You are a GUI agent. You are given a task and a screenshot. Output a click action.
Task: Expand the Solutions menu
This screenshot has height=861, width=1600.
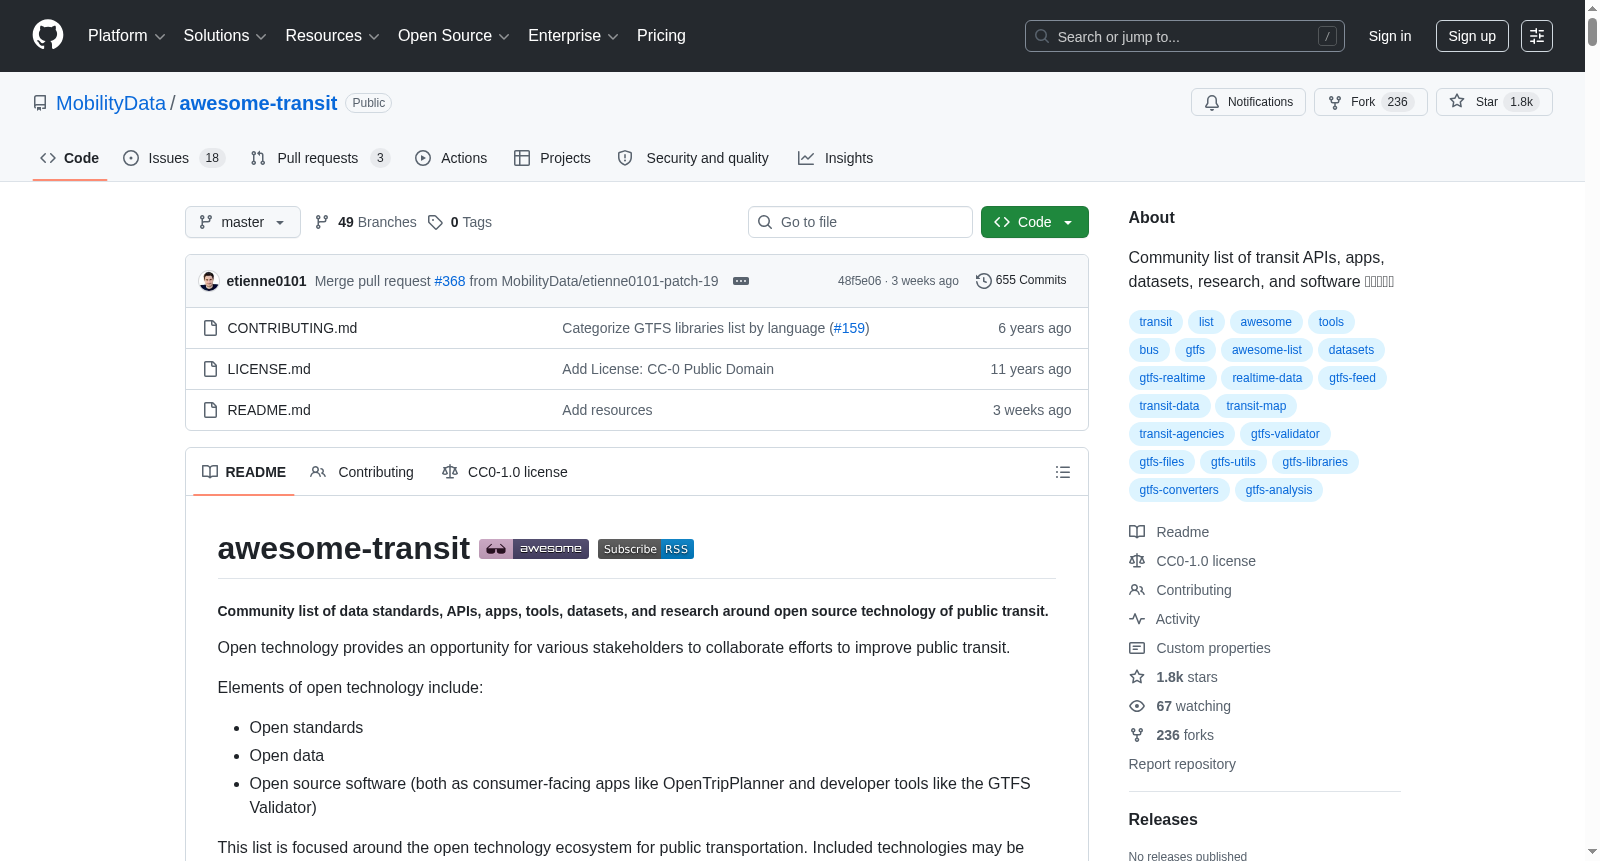click(x=225, y=36)
